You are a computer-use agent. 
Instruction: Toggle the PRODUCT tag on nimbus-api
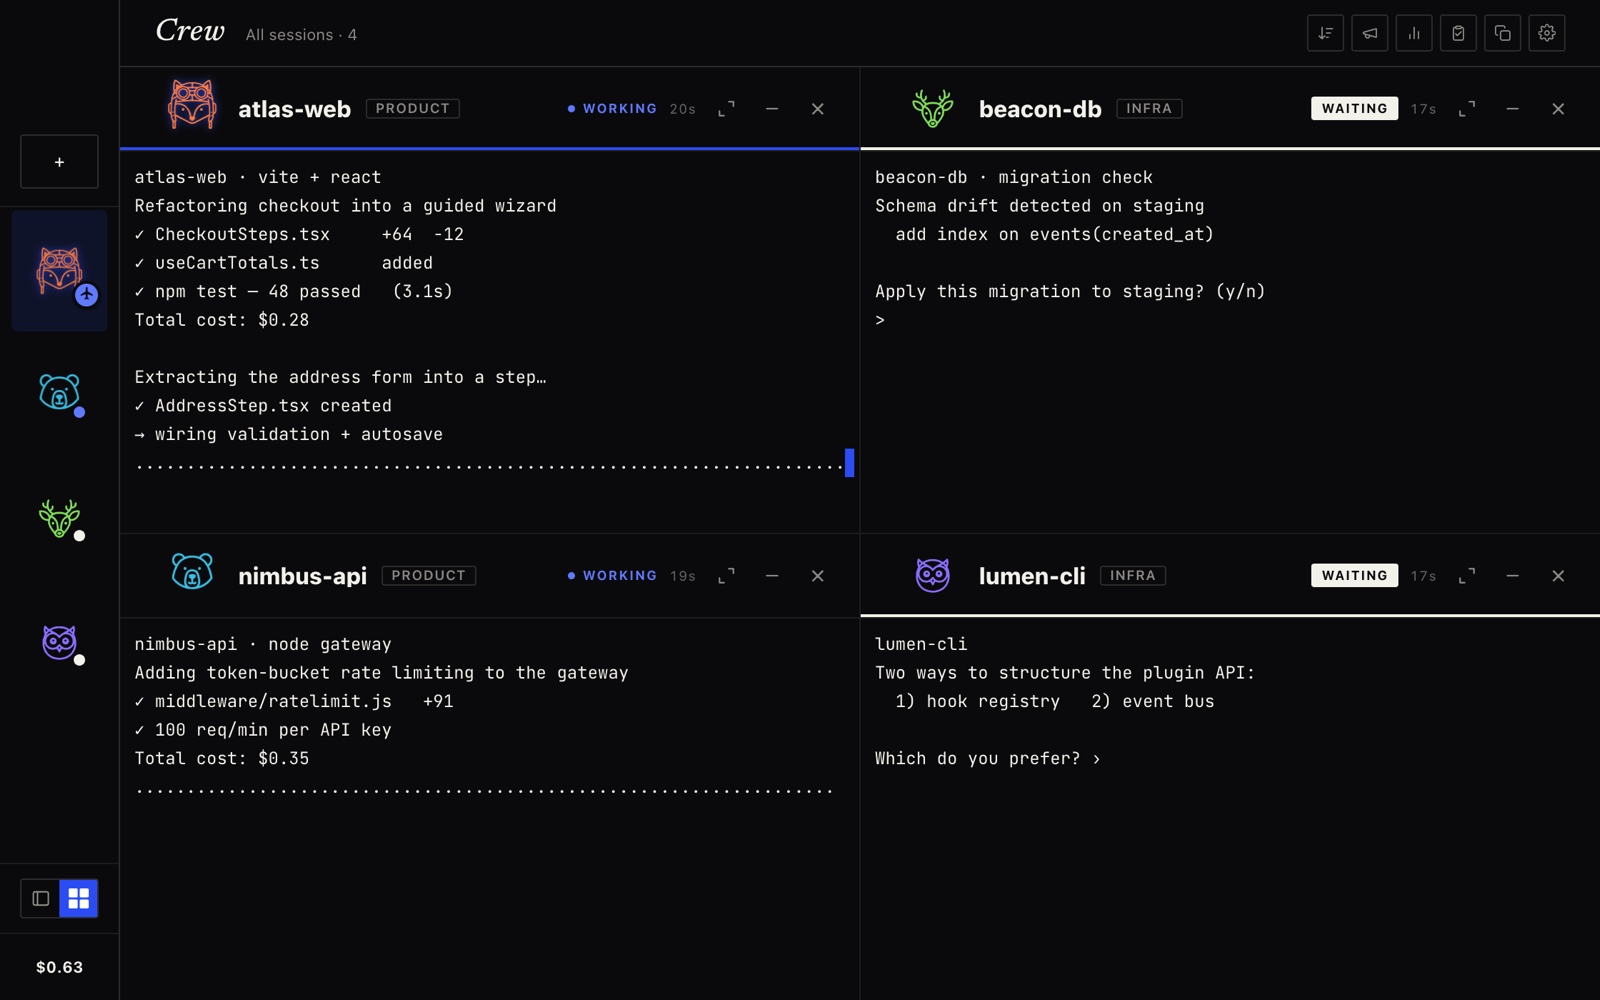point(428,576)
